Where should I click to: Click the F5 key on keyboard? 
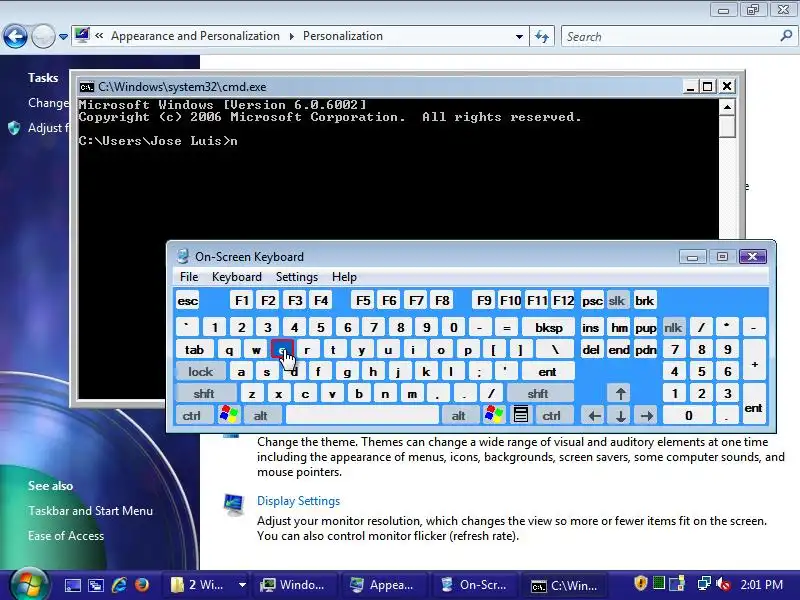(x=363, y=301)
